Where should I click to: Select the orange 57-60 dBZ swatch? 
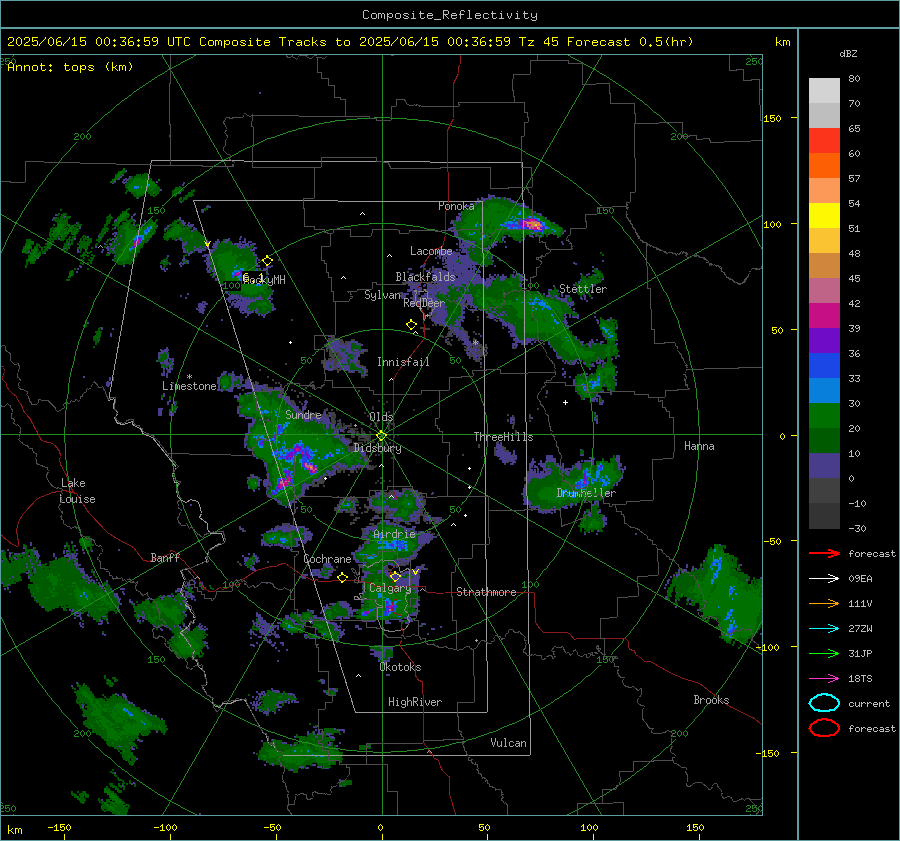tap(824, 166)
